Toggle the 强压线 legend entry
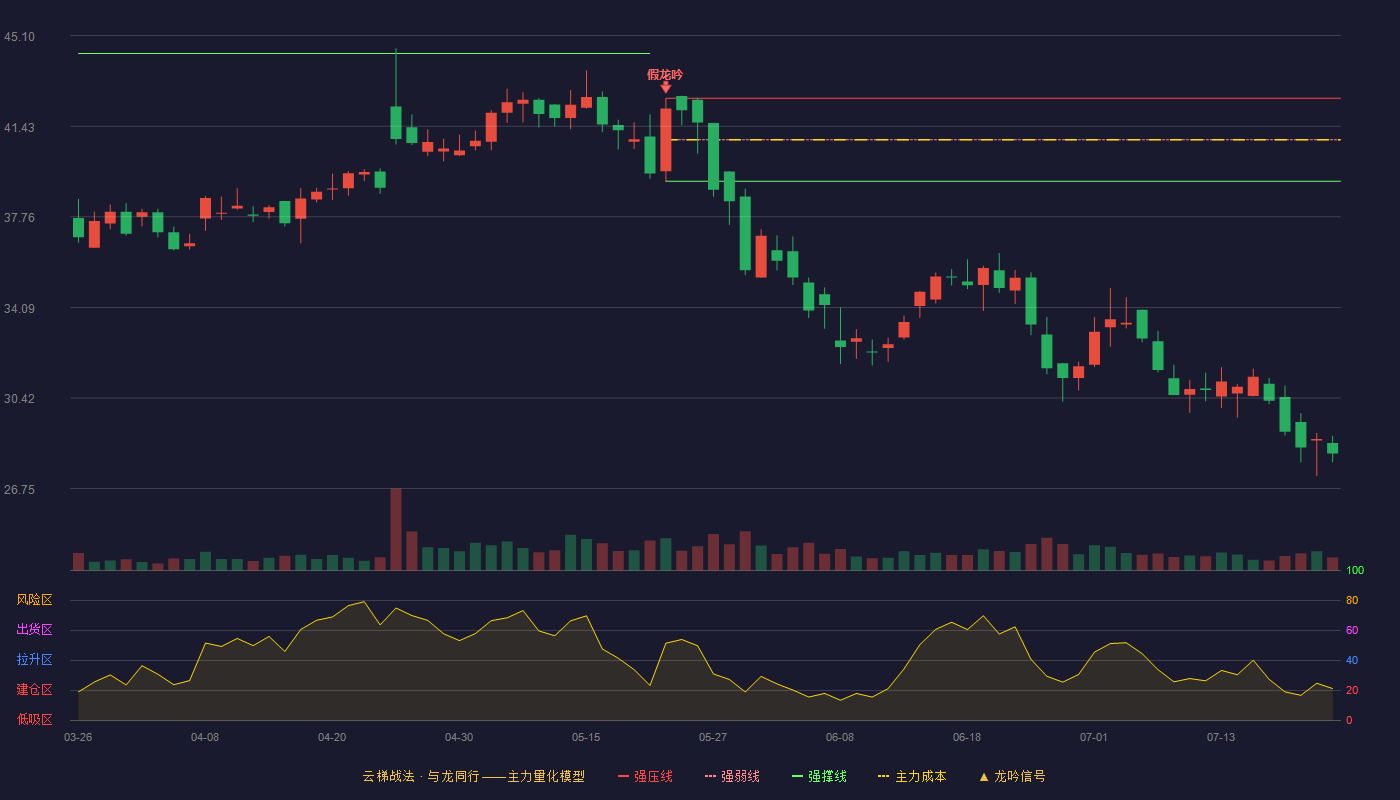 (x=645, y=776)
